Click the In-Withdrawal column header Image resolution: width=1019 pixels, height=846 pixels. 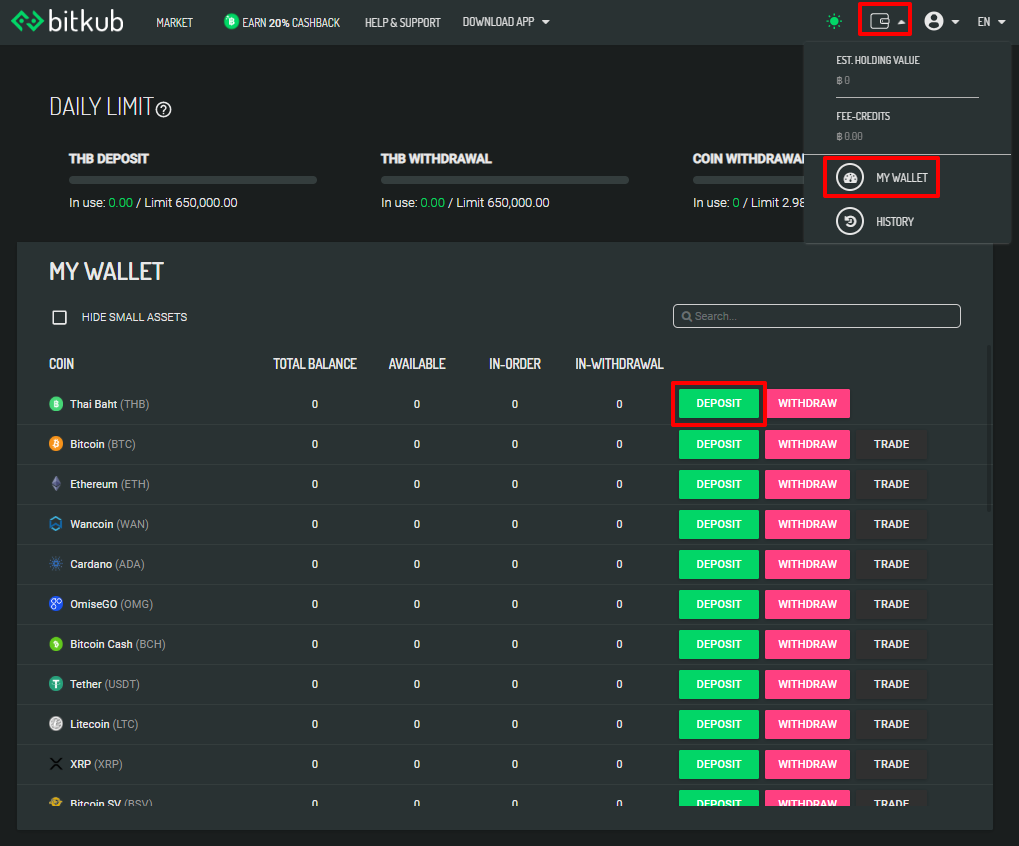coord(619,364)
